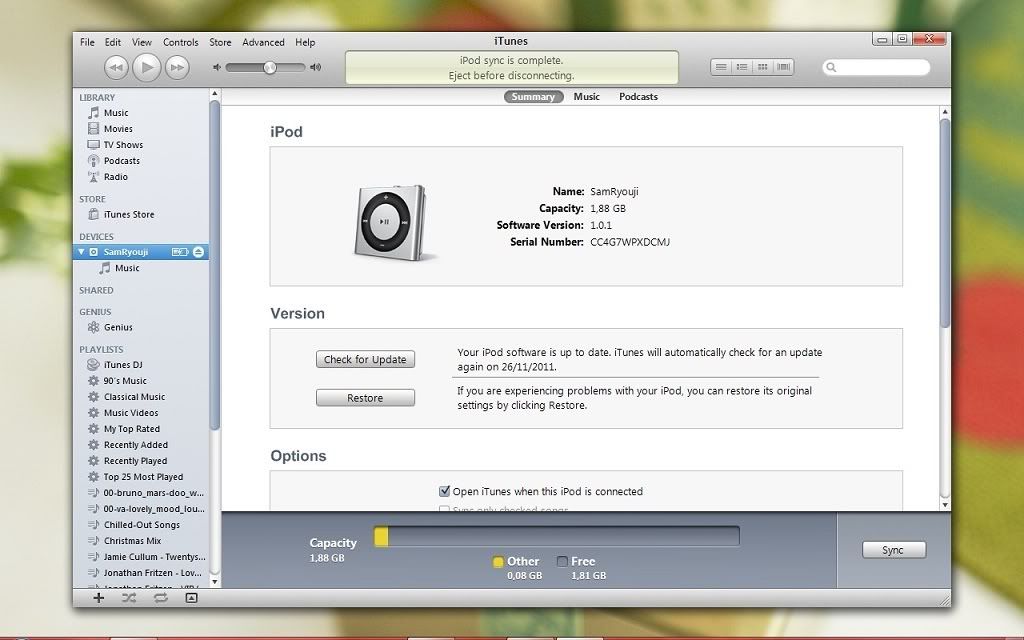Click the low volume speaker icon
Image resolution: width=1024 pixels, height=640 pixels.
[x=217, y=67]
